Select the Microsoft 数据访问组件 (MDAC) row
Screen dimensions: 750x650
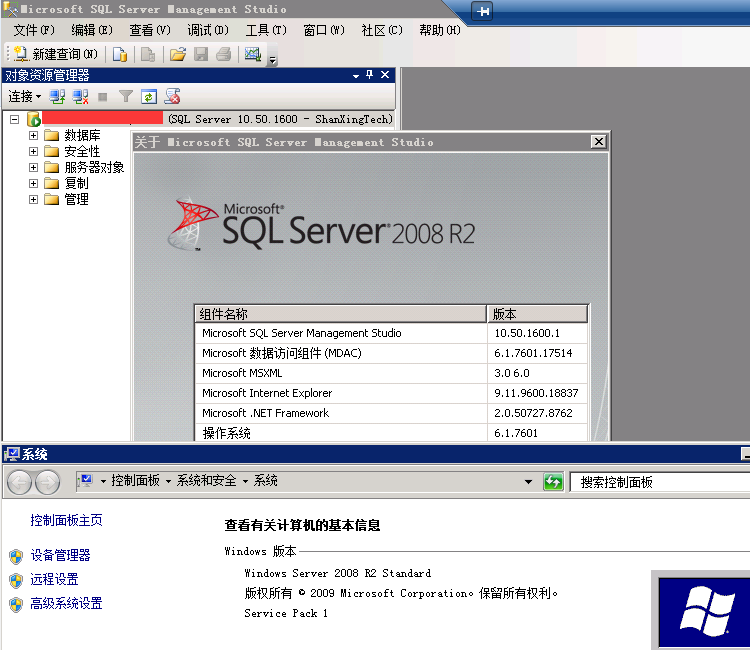(x=391, y=353)
